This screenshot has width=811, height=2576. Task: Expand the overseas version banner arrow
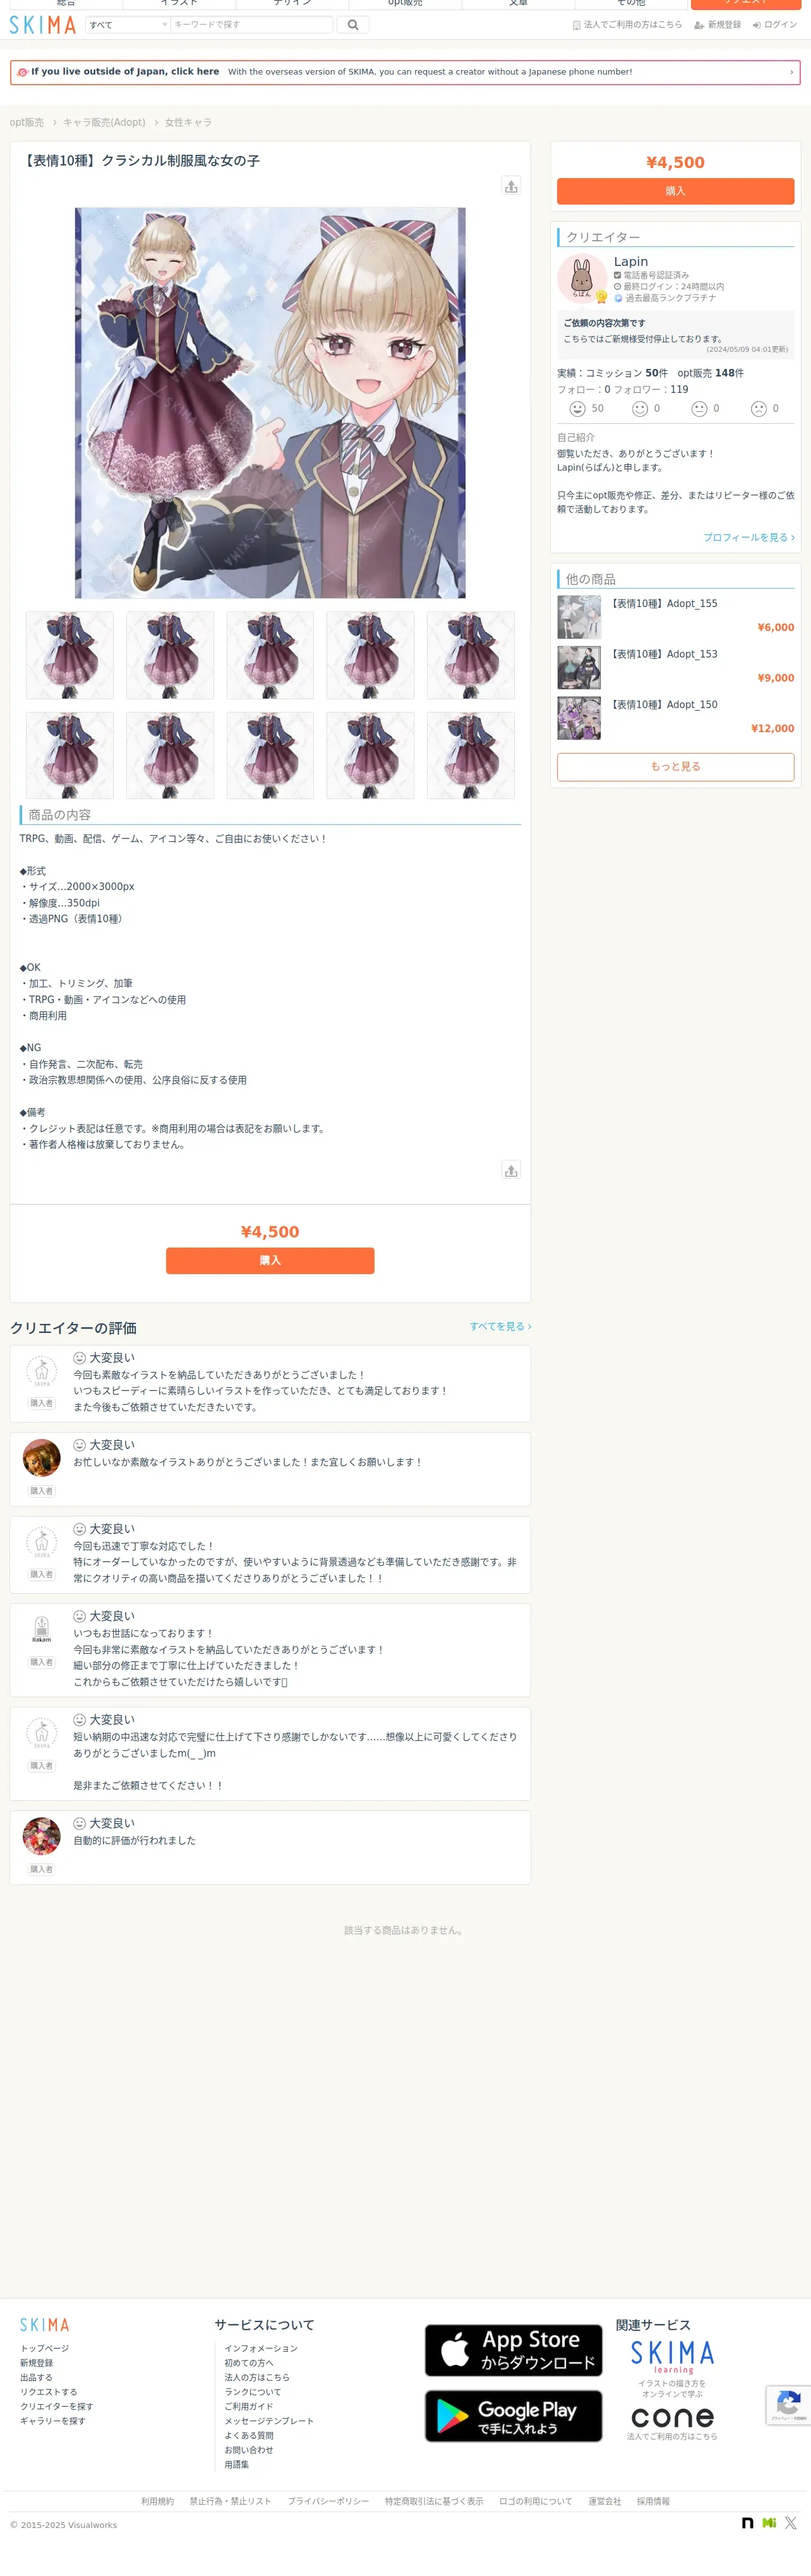pyautogui.click(x=791, y=72)
